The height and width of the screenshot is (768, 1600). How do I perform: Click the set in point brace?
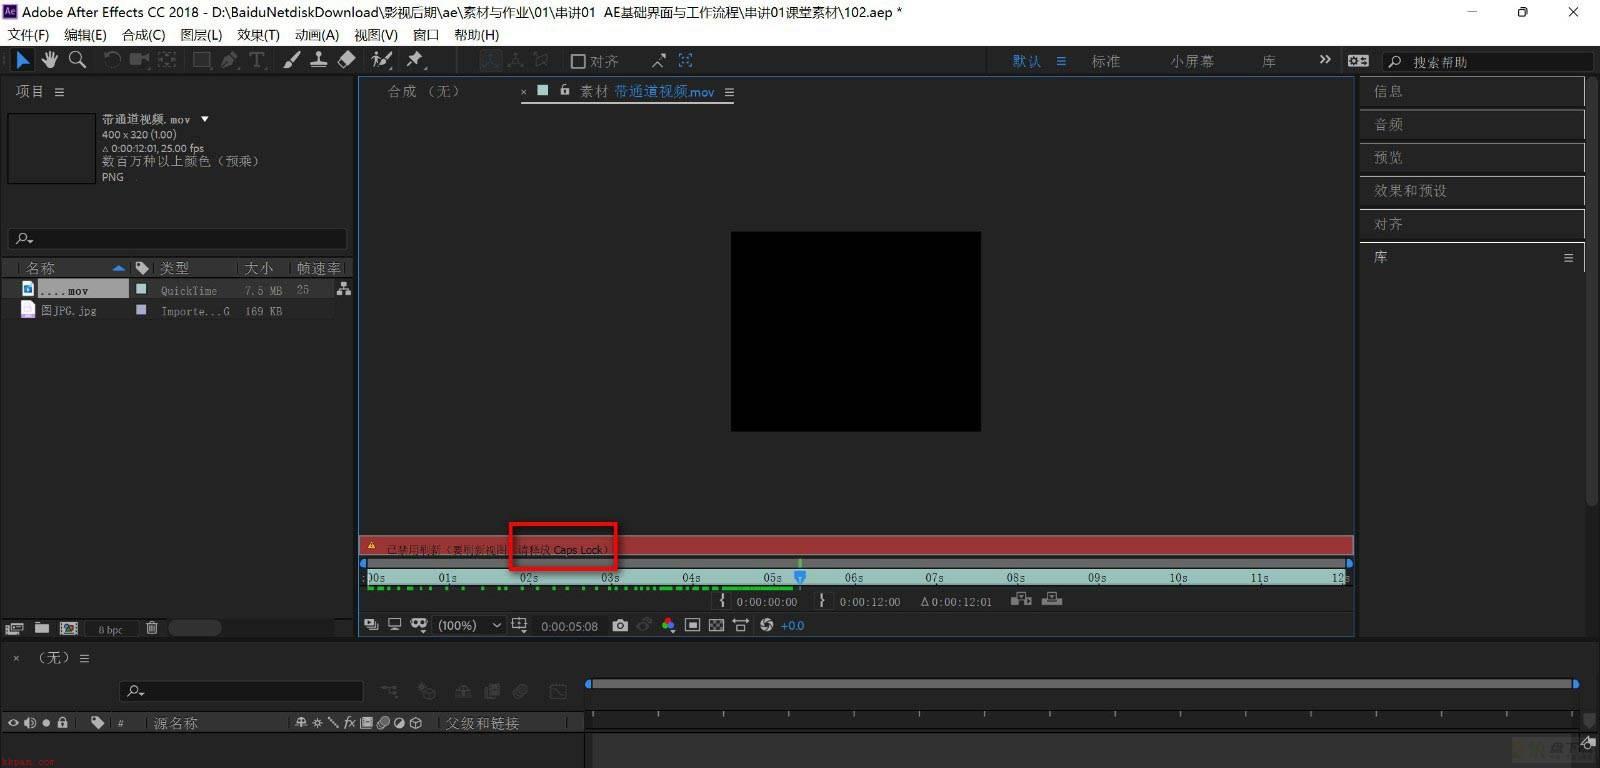tap(722, 601)
